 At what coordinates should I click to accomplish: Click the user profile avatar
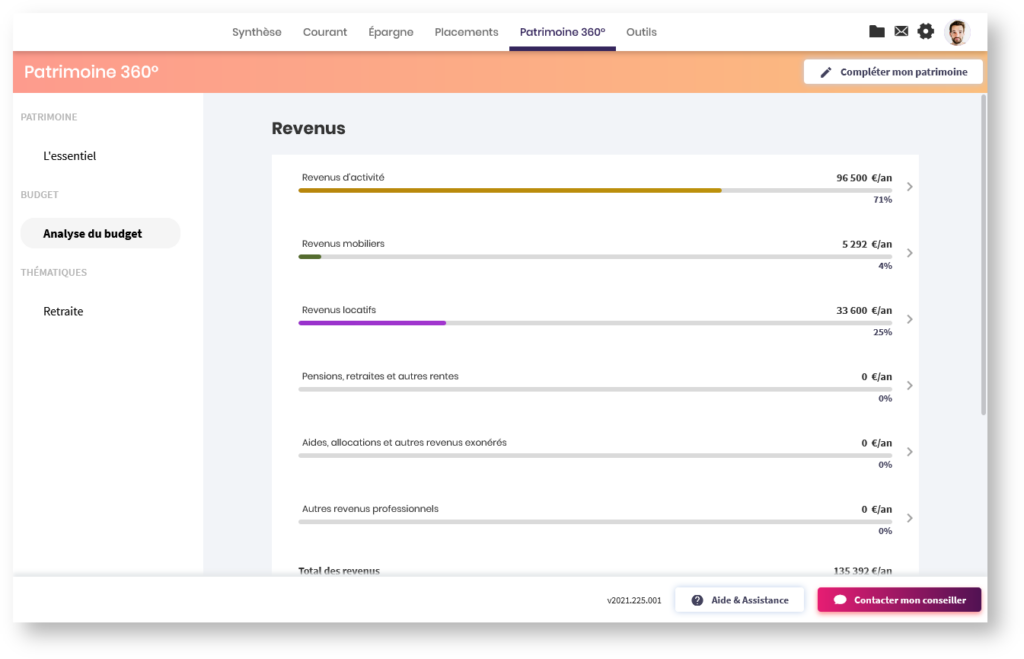(957, 32)
